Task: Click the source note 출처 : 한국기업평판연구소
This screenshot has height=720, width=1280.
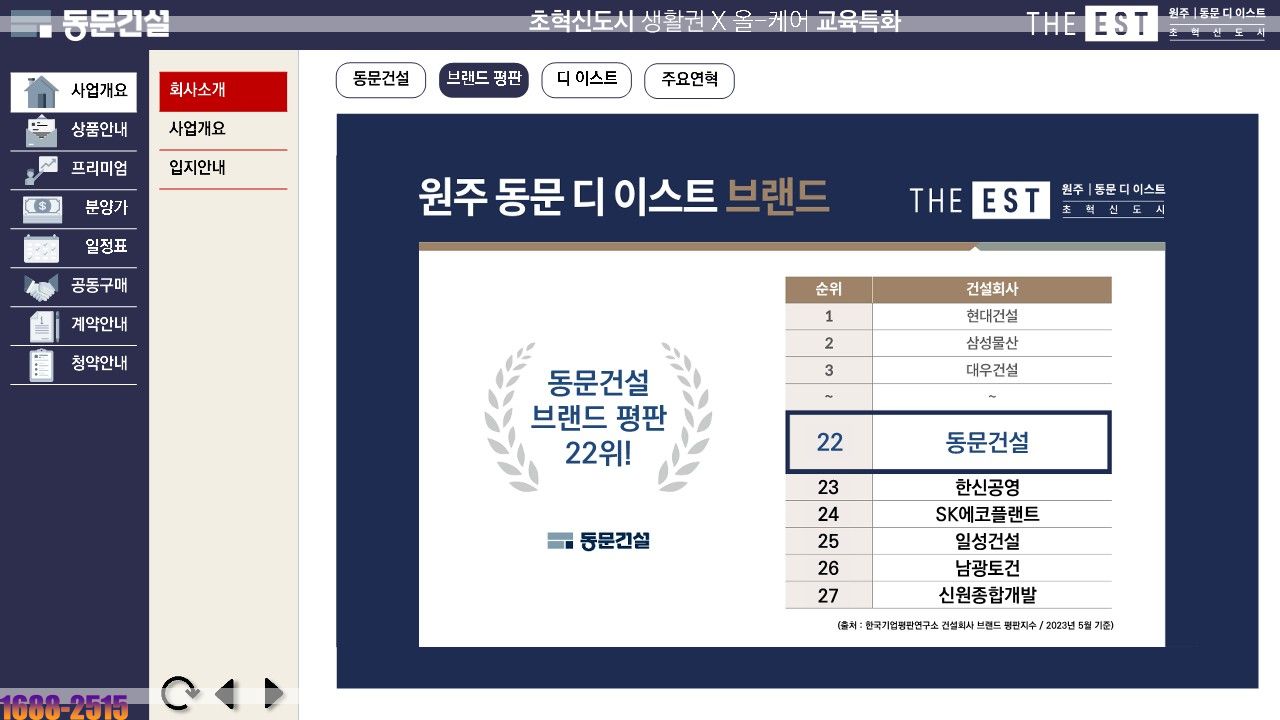Action: tap(976, 626)
